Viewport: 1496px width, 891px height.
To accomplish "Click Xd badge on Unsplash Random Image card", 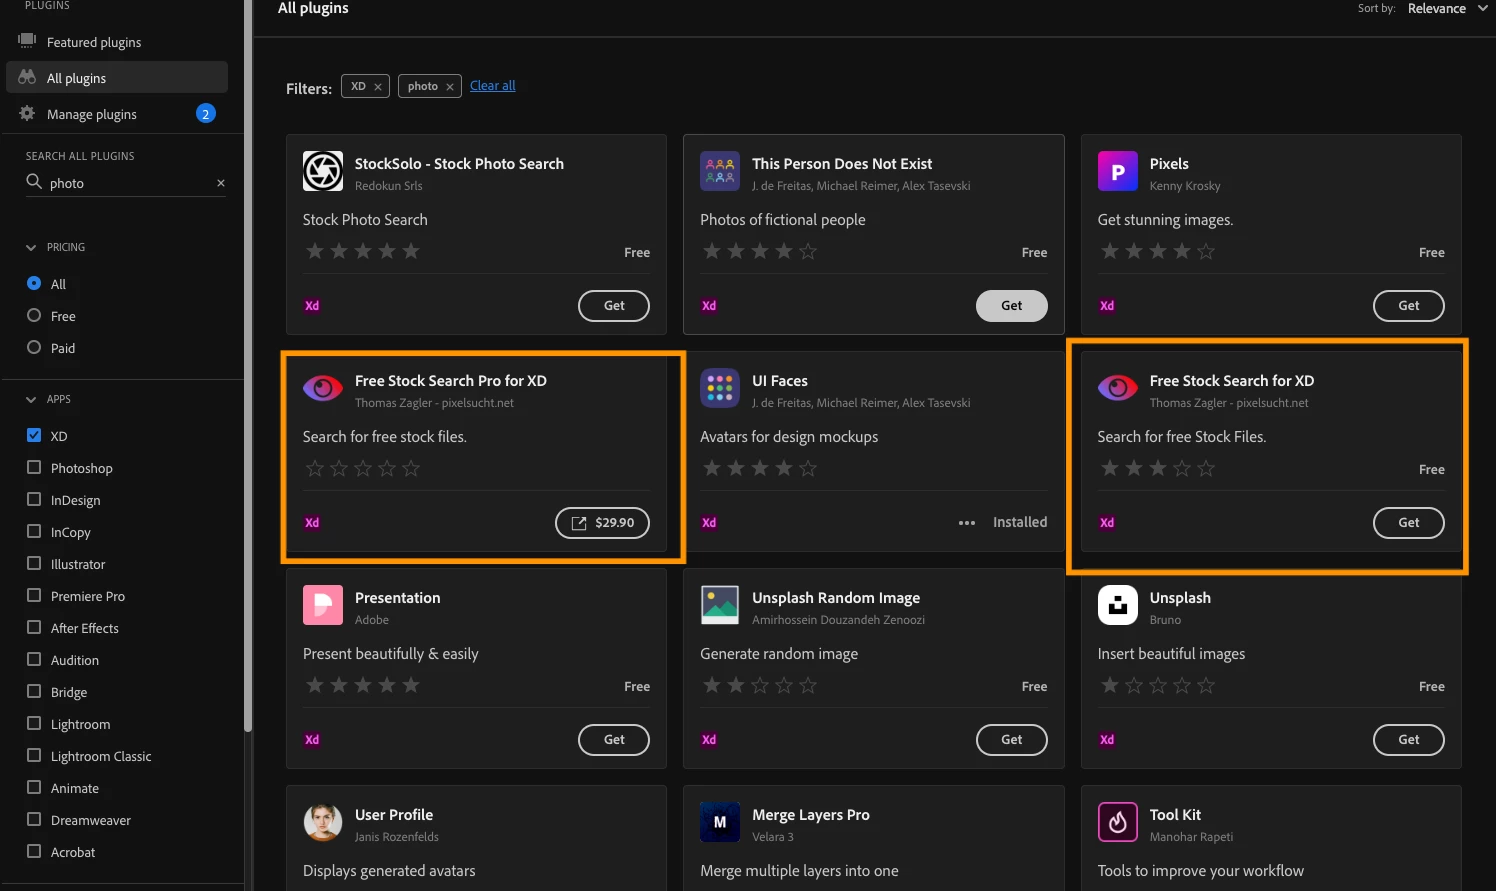I will point(709,740).
